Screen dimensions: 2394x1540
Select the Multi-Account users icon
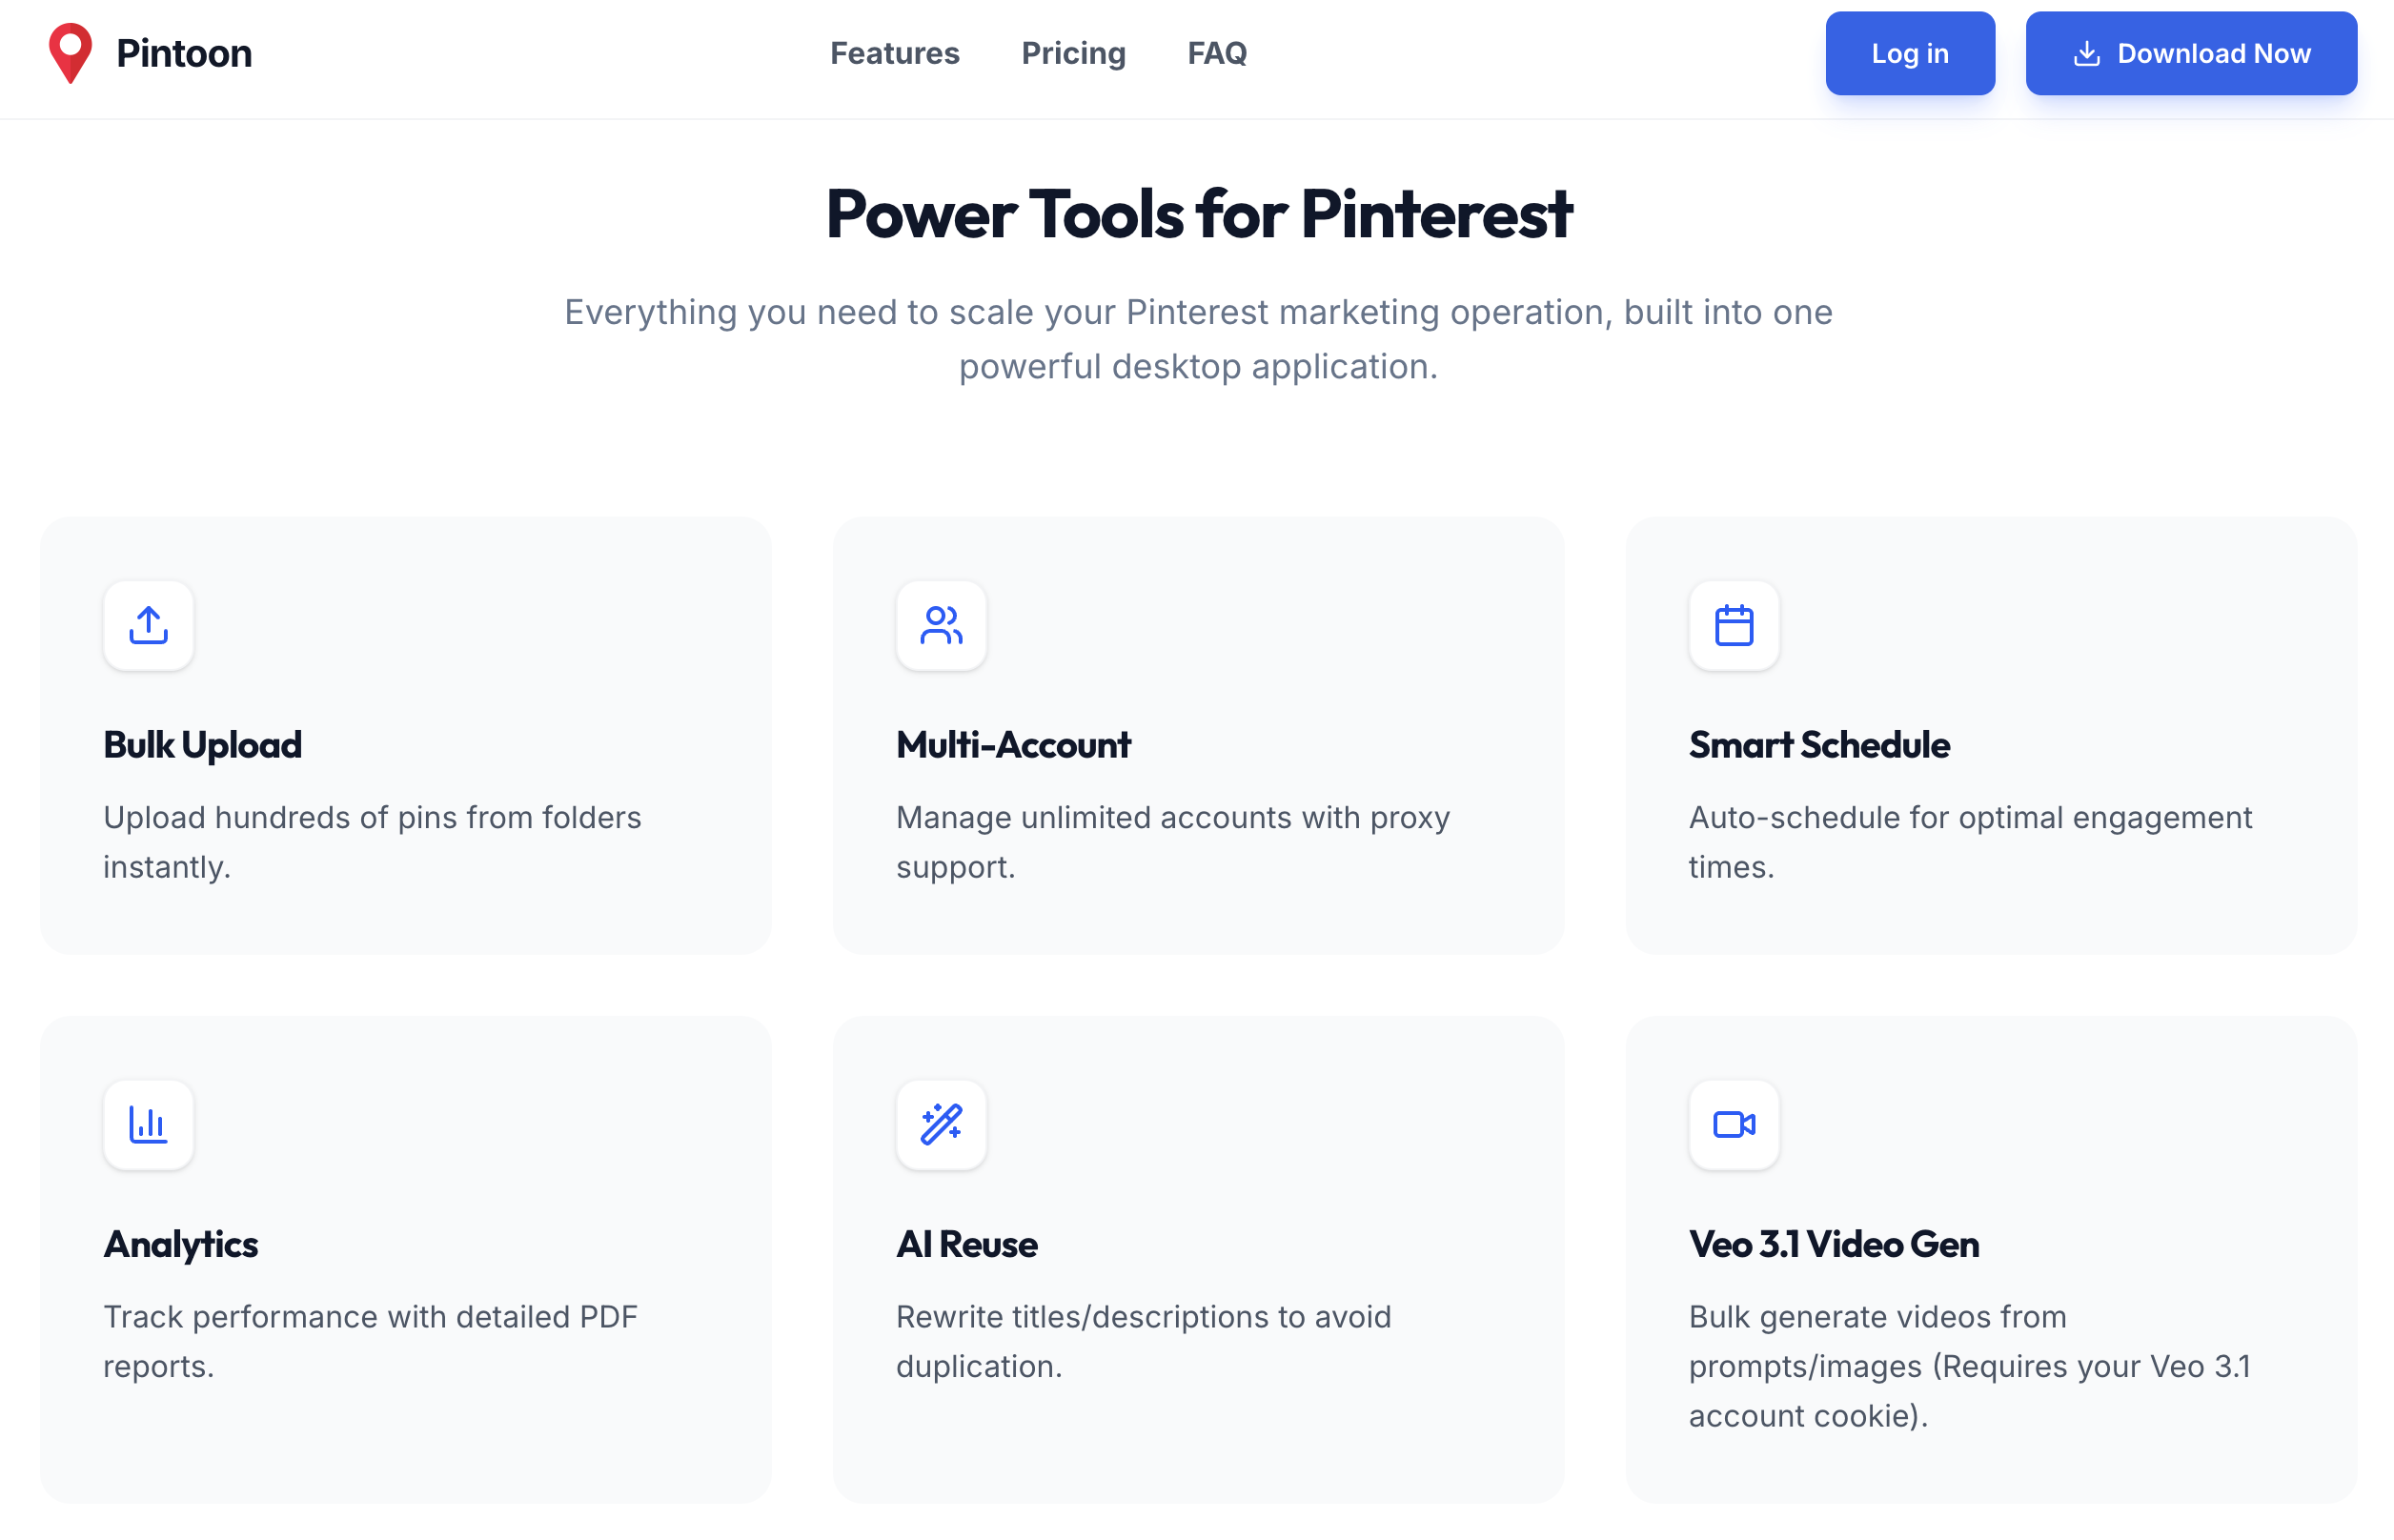click(941, 625)
